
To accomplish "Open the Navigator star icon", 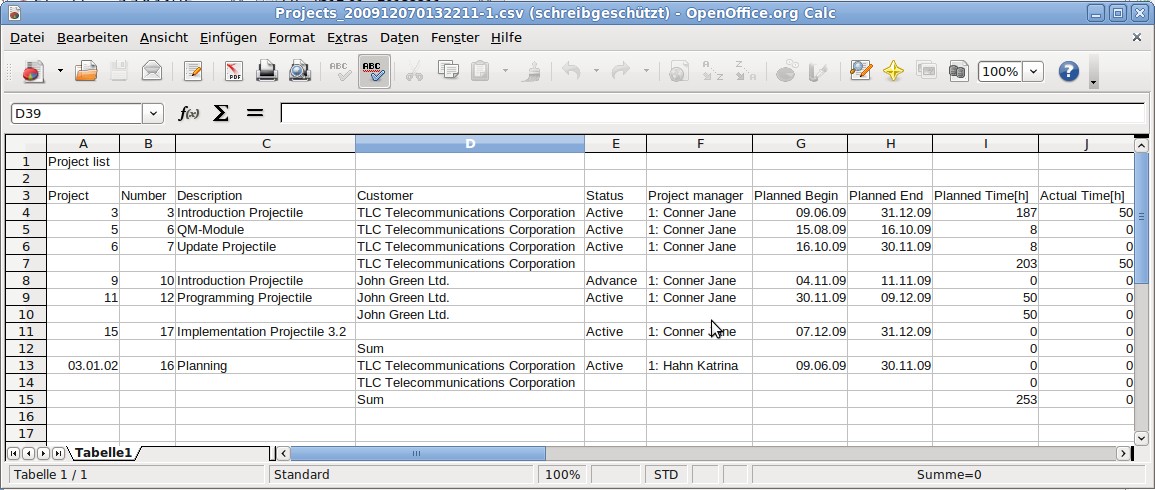I will coord(893,71).
